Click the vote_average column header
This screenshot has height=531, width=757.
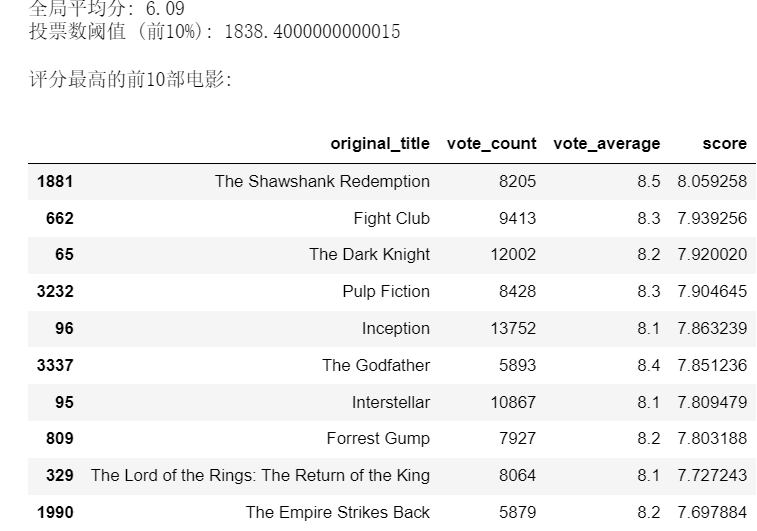[606, 143]
